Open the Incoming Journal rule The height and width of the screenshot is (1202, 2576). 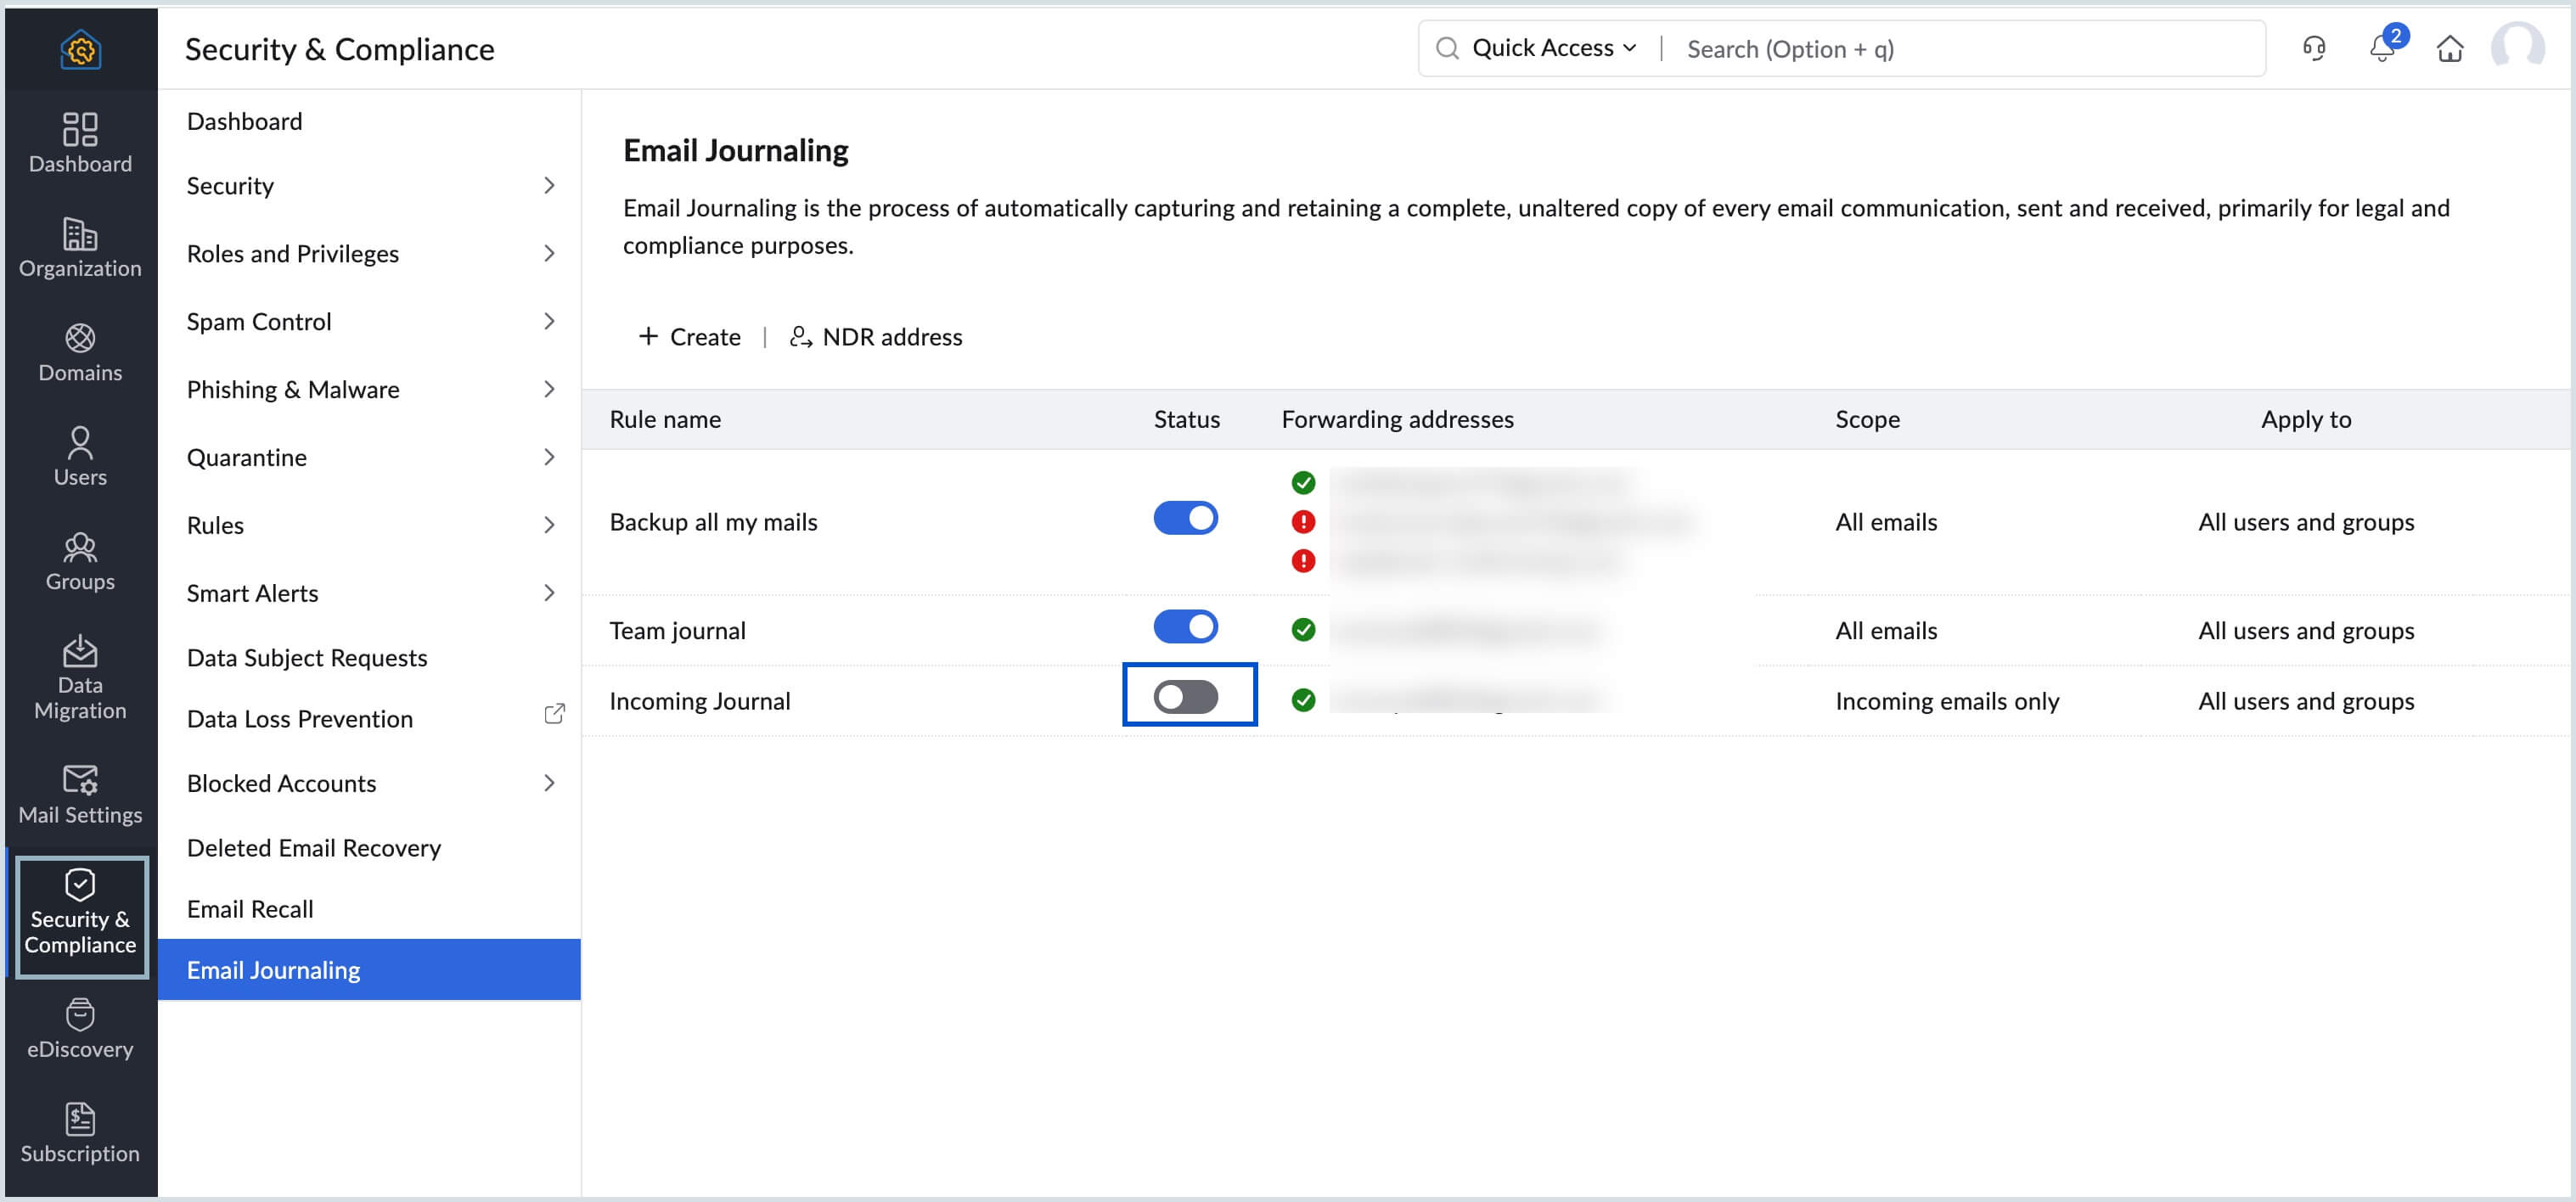699,701
